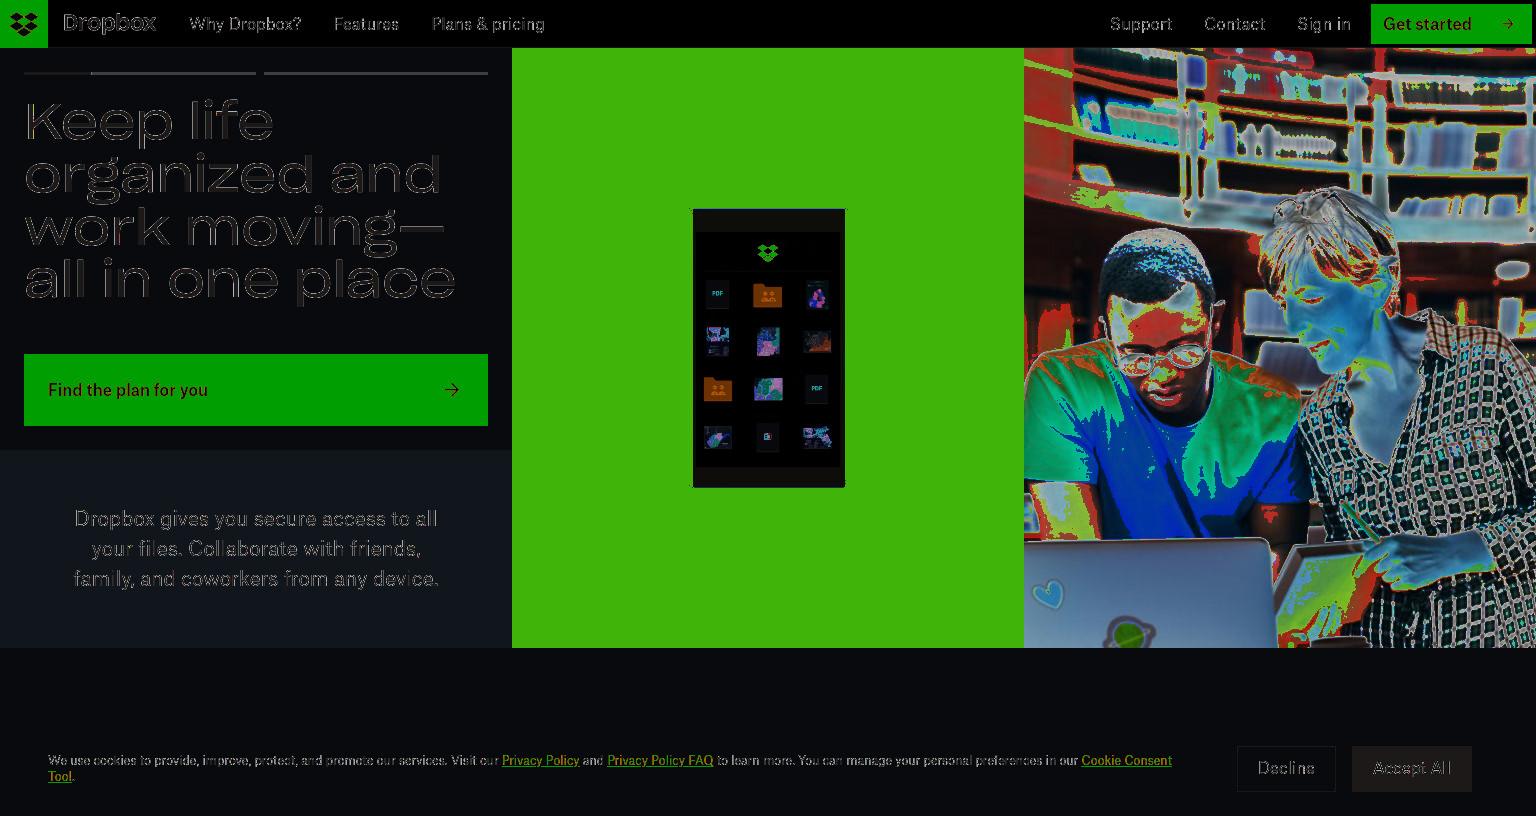The width and height of the screenshot is (1536, 816).
Task: Open the Why Dropbox? menu
Action: pos(245,24)
